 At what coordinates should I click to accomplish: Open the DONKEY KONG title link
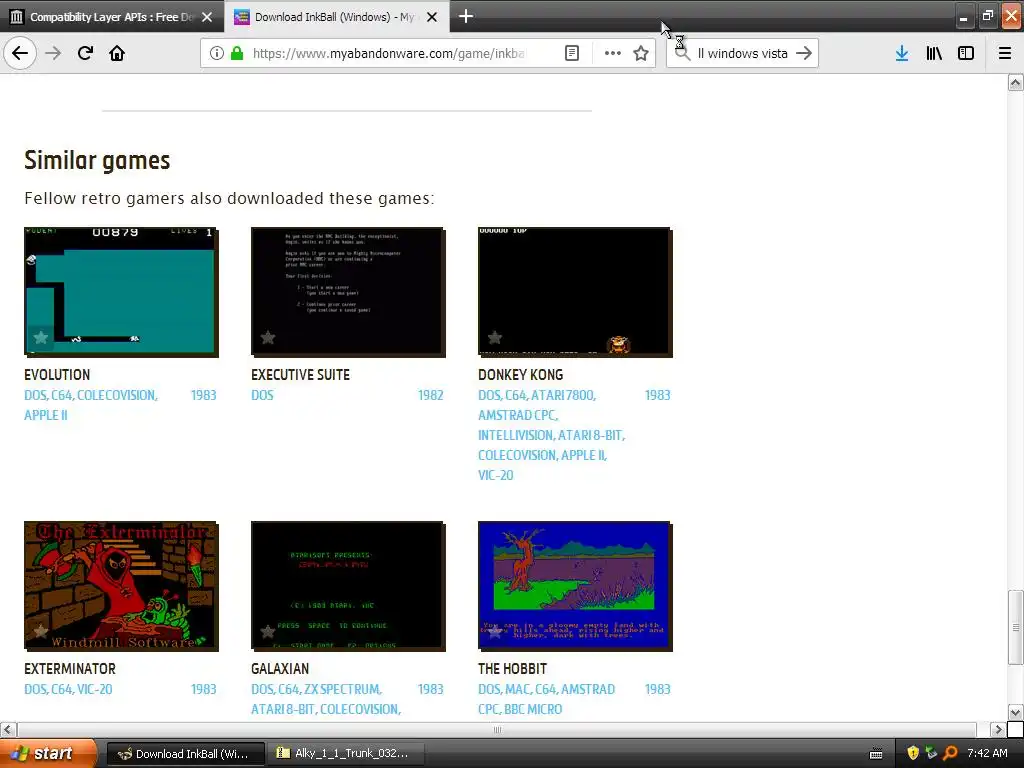tap(520, 375)
